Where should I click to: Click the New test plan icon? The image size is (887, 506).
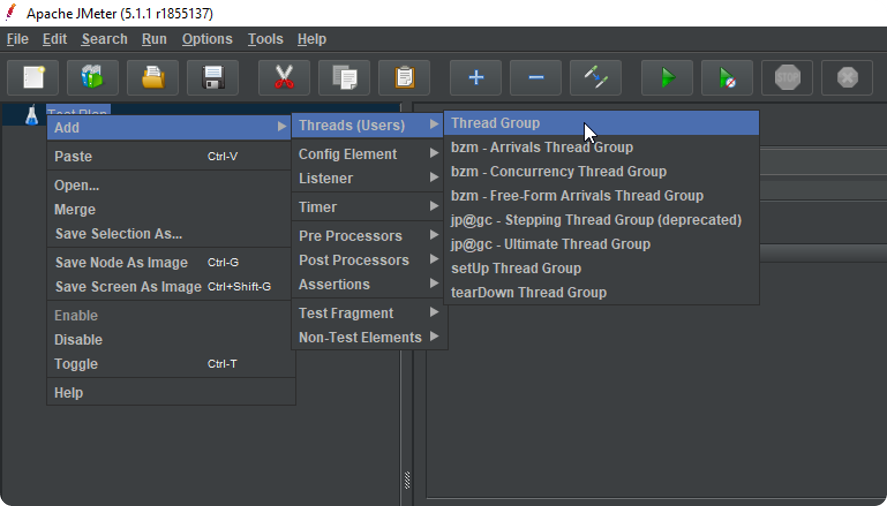[x=33, y=78]
